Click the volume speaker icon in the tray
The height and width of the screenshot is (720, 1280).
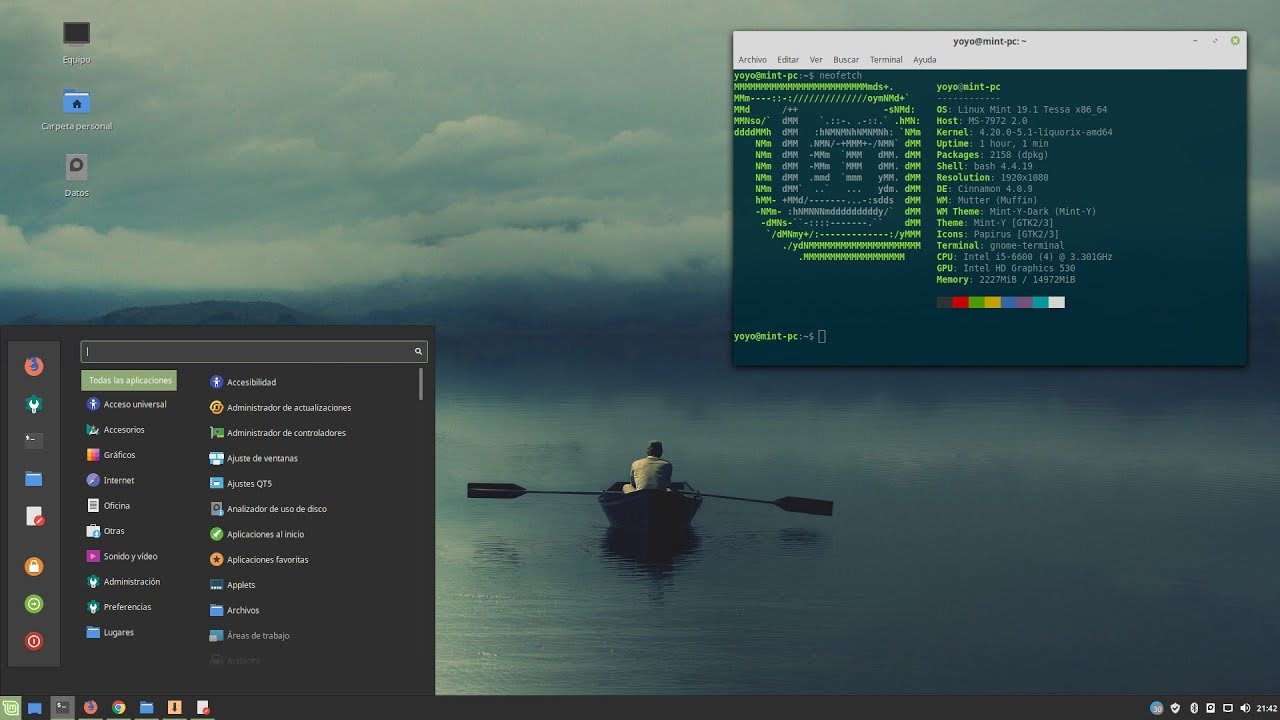pyautogui.click(x=1245, y=708)
